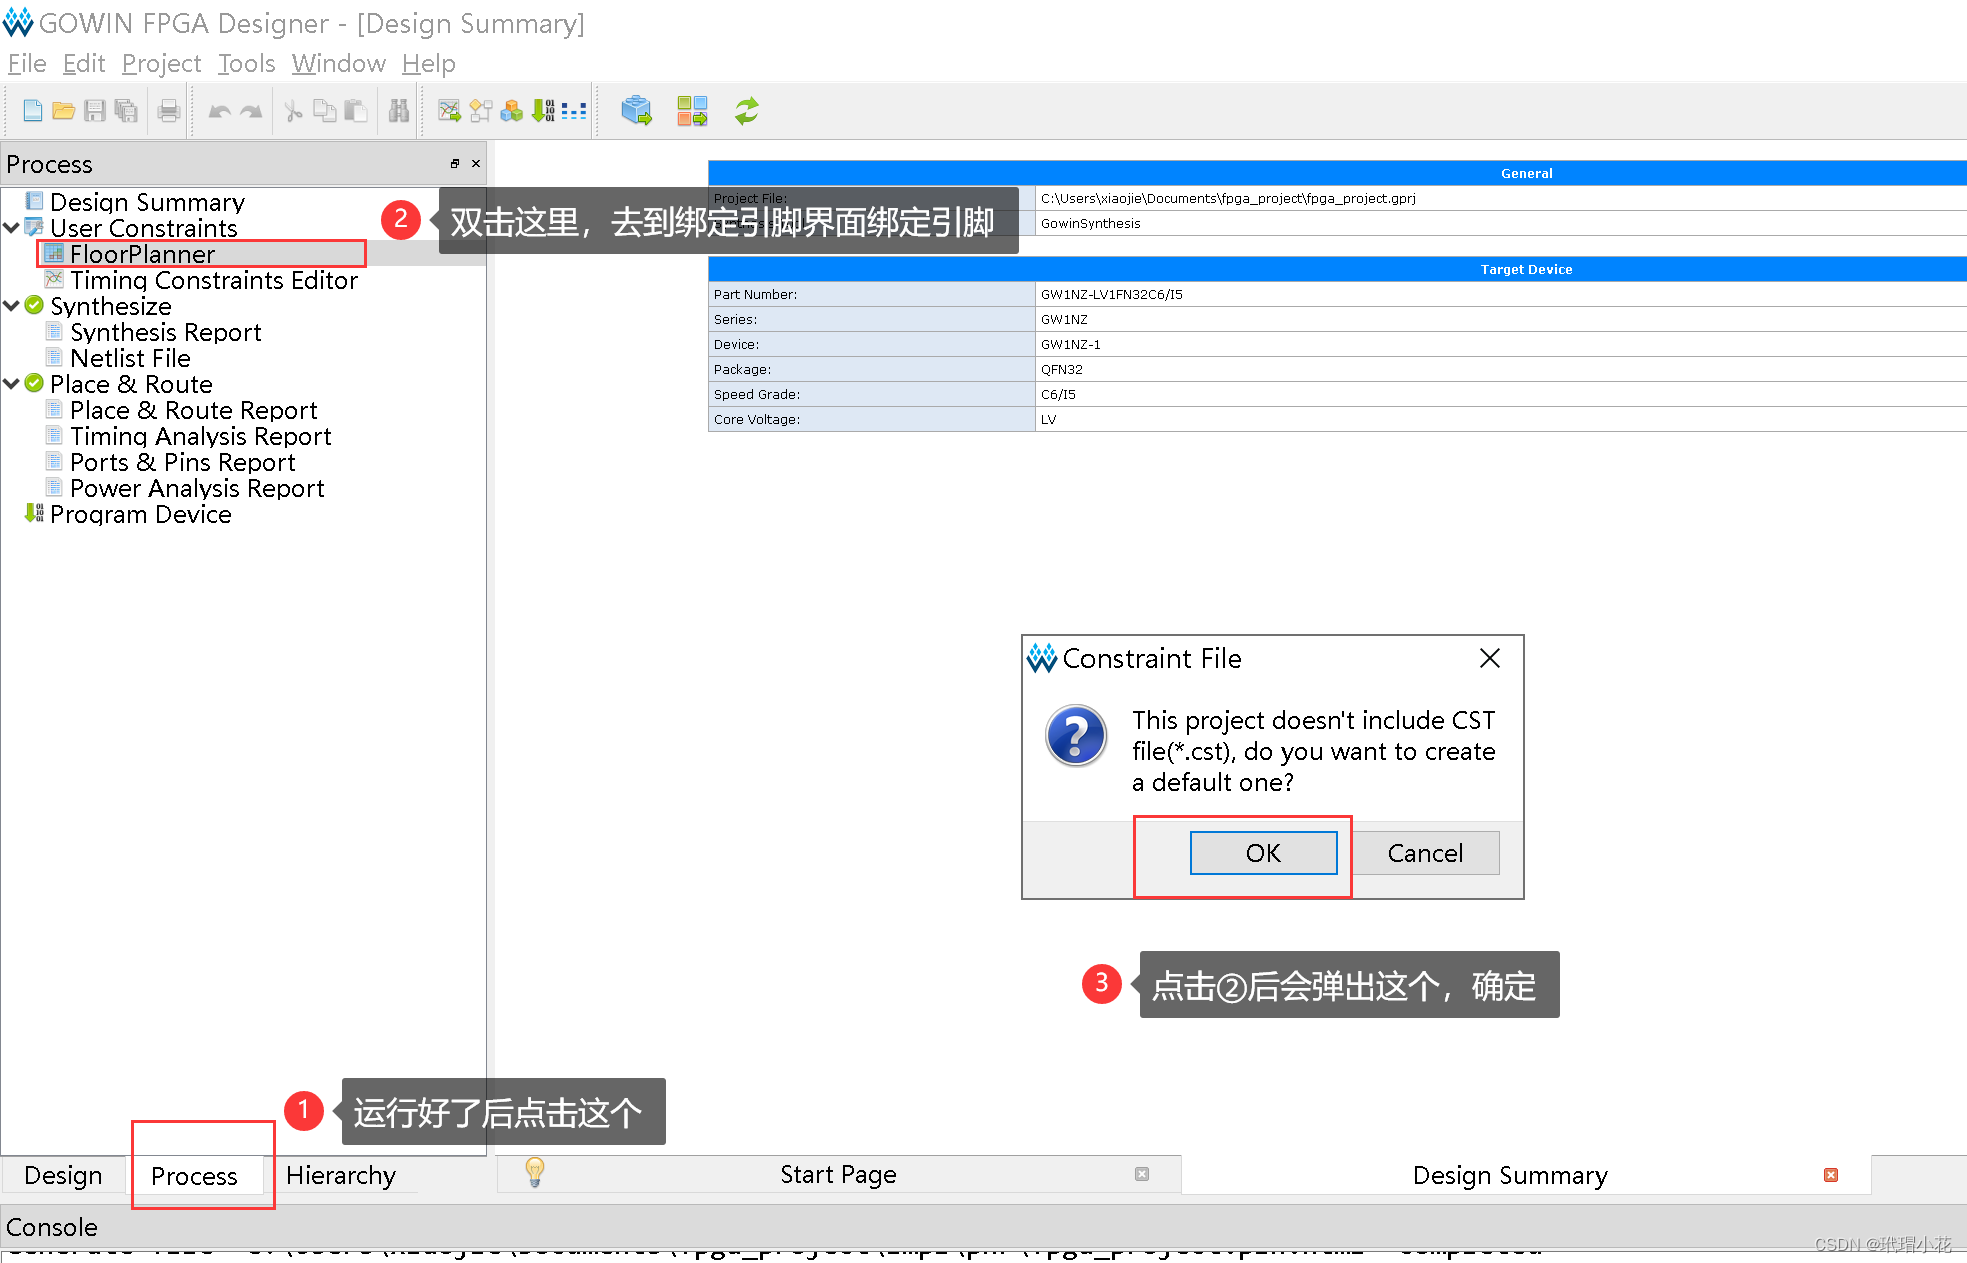
Task: Click the blue brick Run Synthesis icon
Action: pos(636,111)
